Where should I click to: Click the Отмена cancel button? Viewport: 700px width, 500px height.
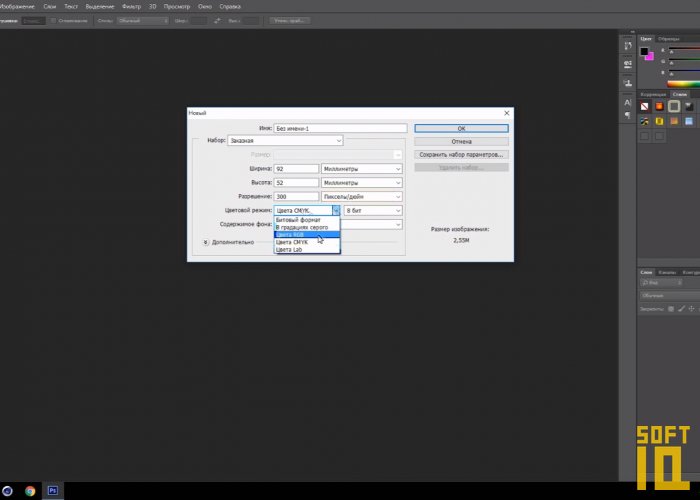pyautogui.click(x=461, y=142)
